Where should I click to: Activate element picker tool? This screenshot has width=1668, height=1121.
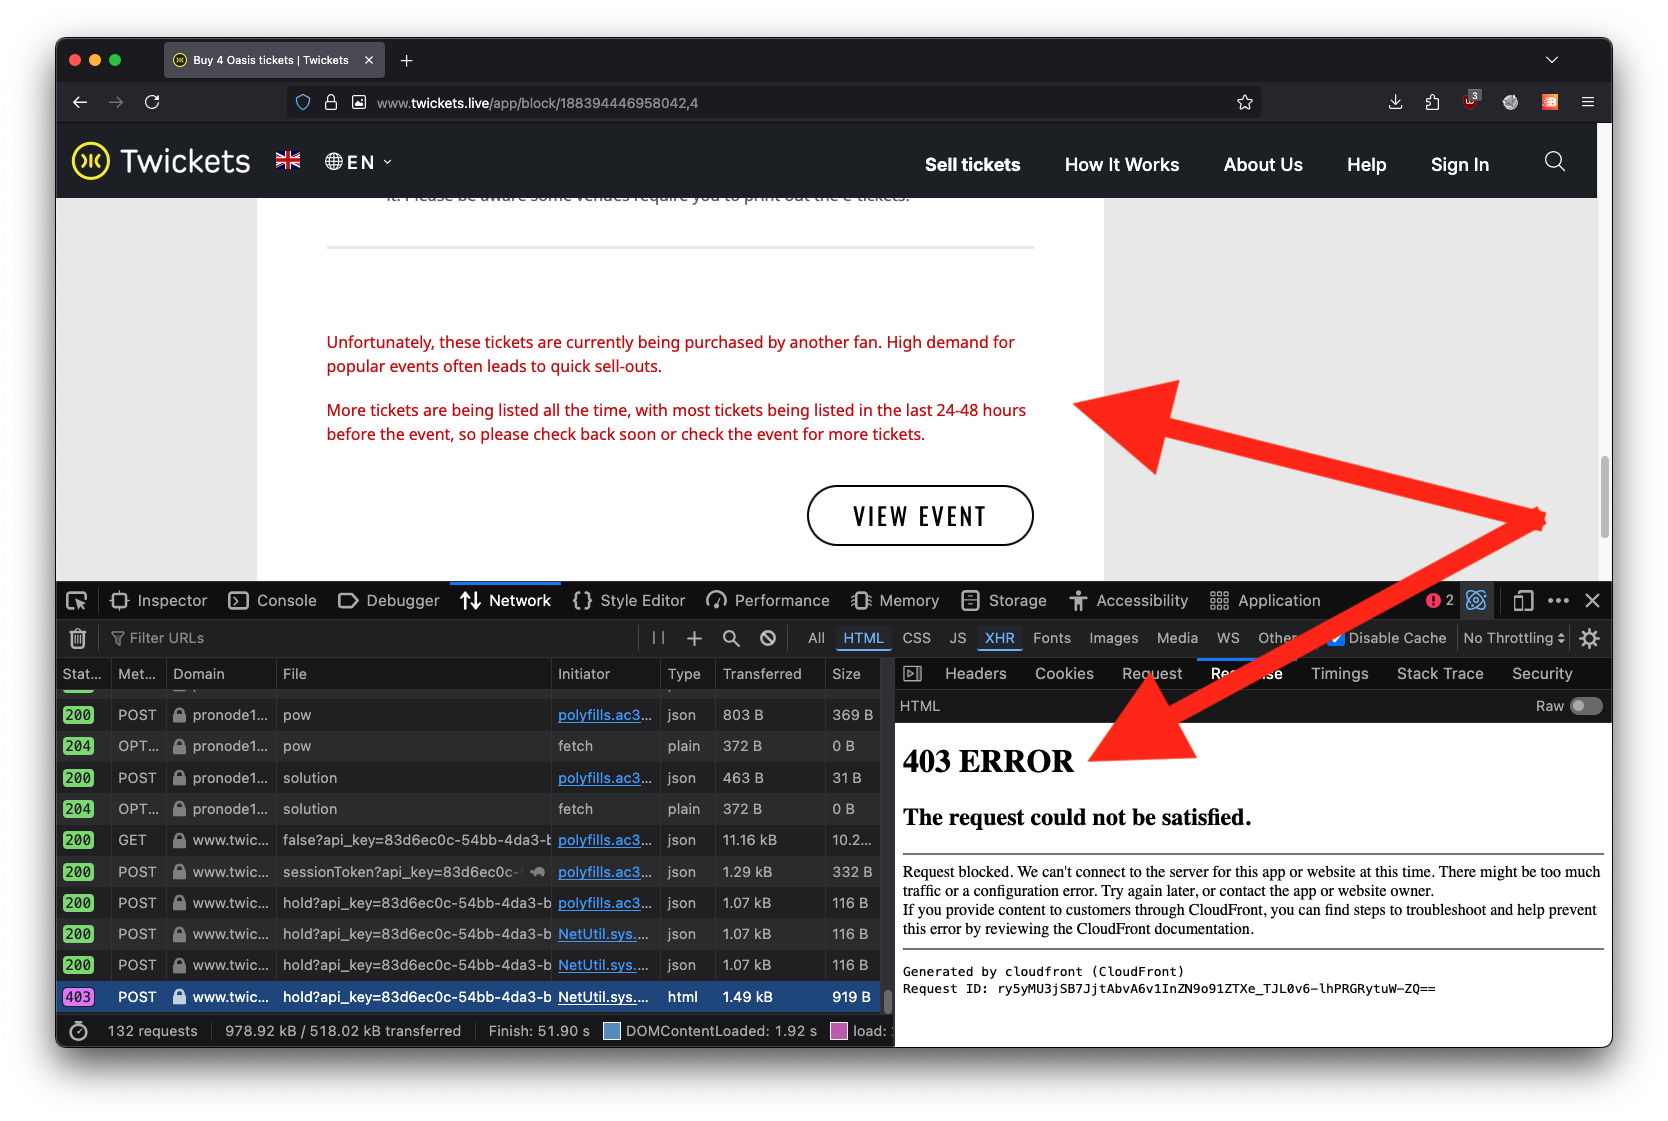[x=77, y=601]
